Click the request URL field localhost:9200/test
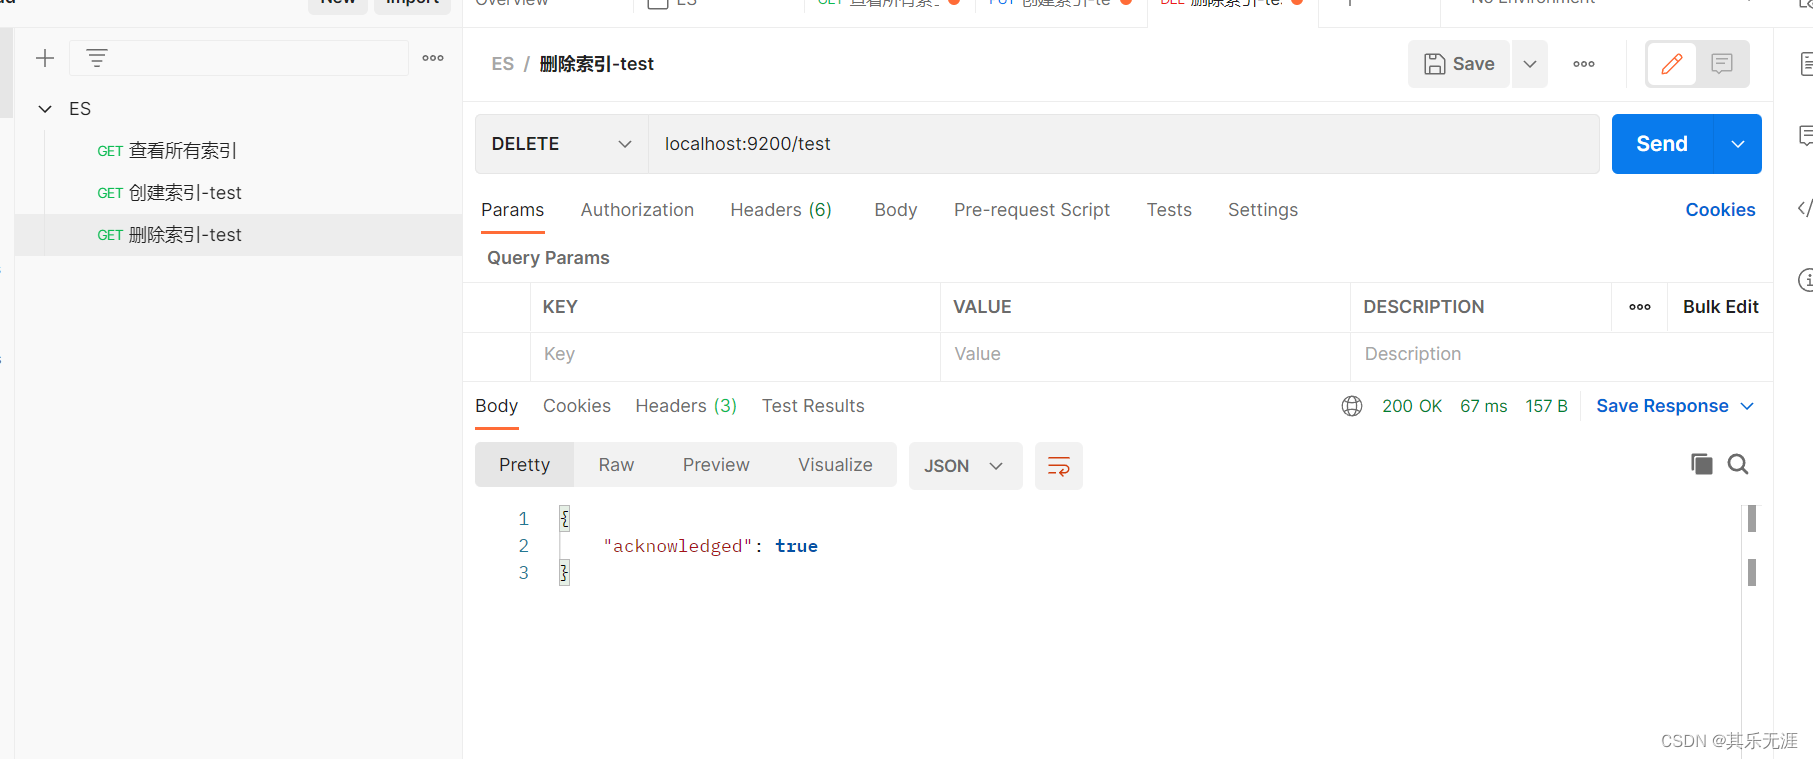Screen dimensions: 1813x759 (x=1124, y=144)
